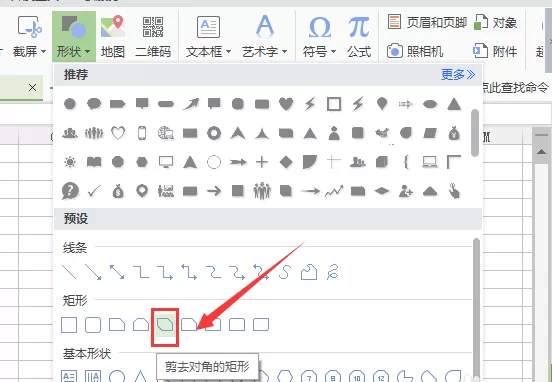Select the laptop shape
Image resolution: width=552 pixels, height=382 pixels.
[430, 162]
